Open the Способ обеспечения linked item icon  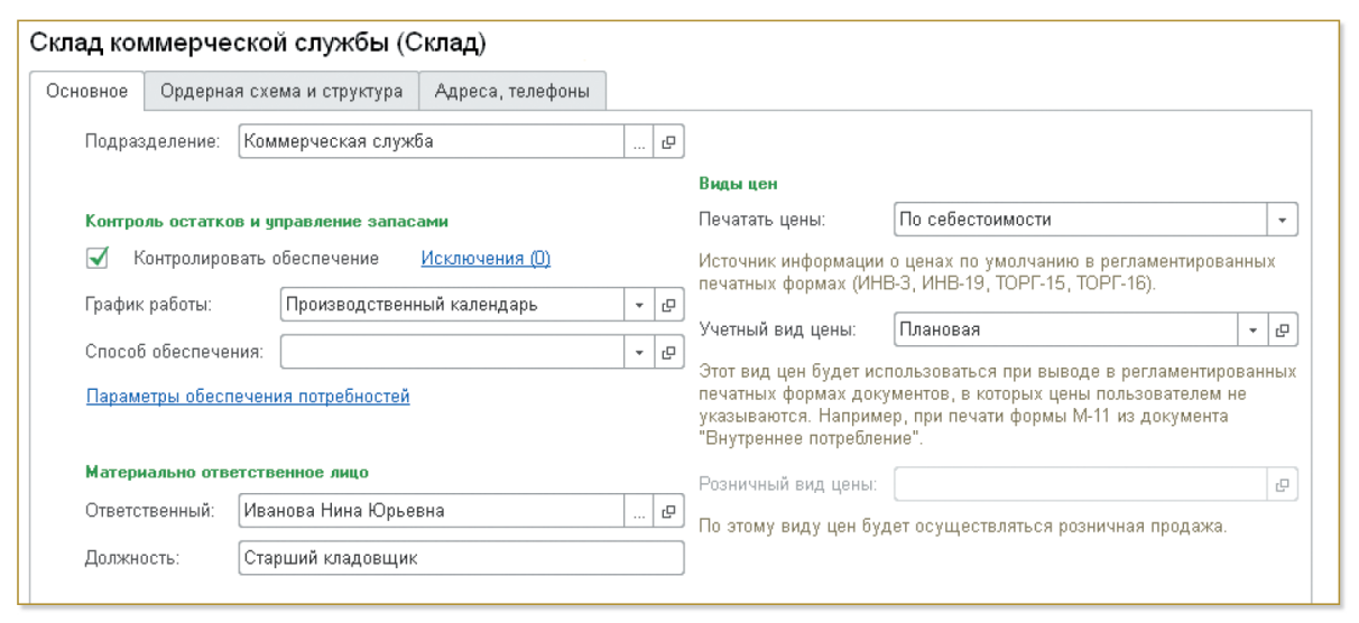tap(669, 351)
